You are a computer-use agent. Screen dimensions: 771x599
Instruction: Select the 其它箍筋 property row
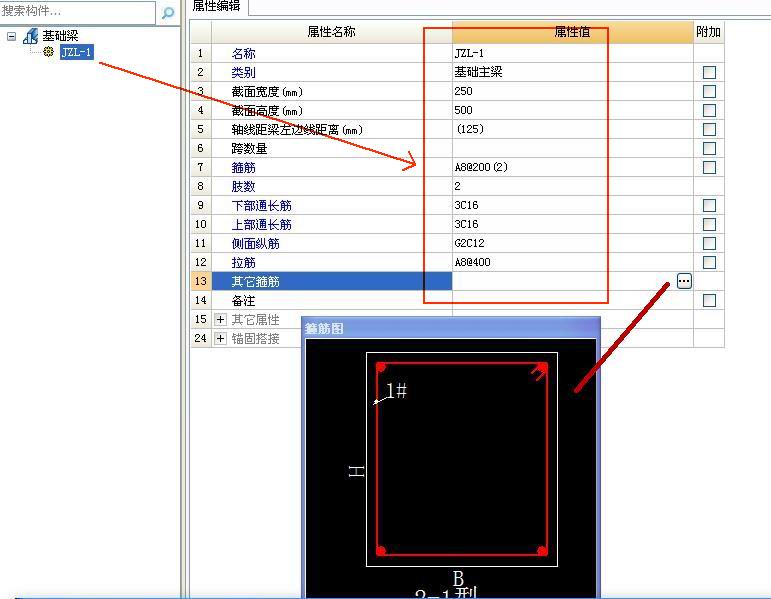pos(332,281)
